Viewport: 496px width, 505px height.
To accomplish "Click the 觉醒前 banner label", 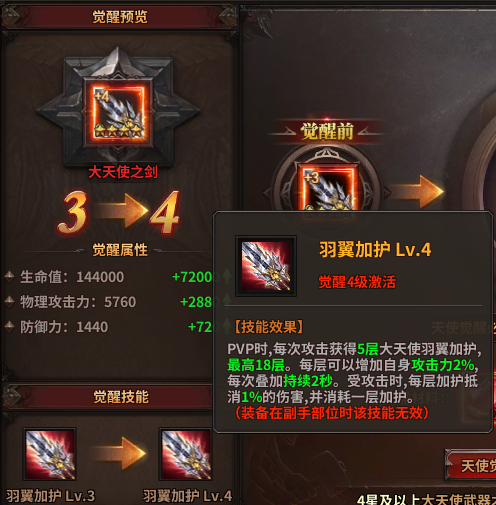I will (327, 131).
